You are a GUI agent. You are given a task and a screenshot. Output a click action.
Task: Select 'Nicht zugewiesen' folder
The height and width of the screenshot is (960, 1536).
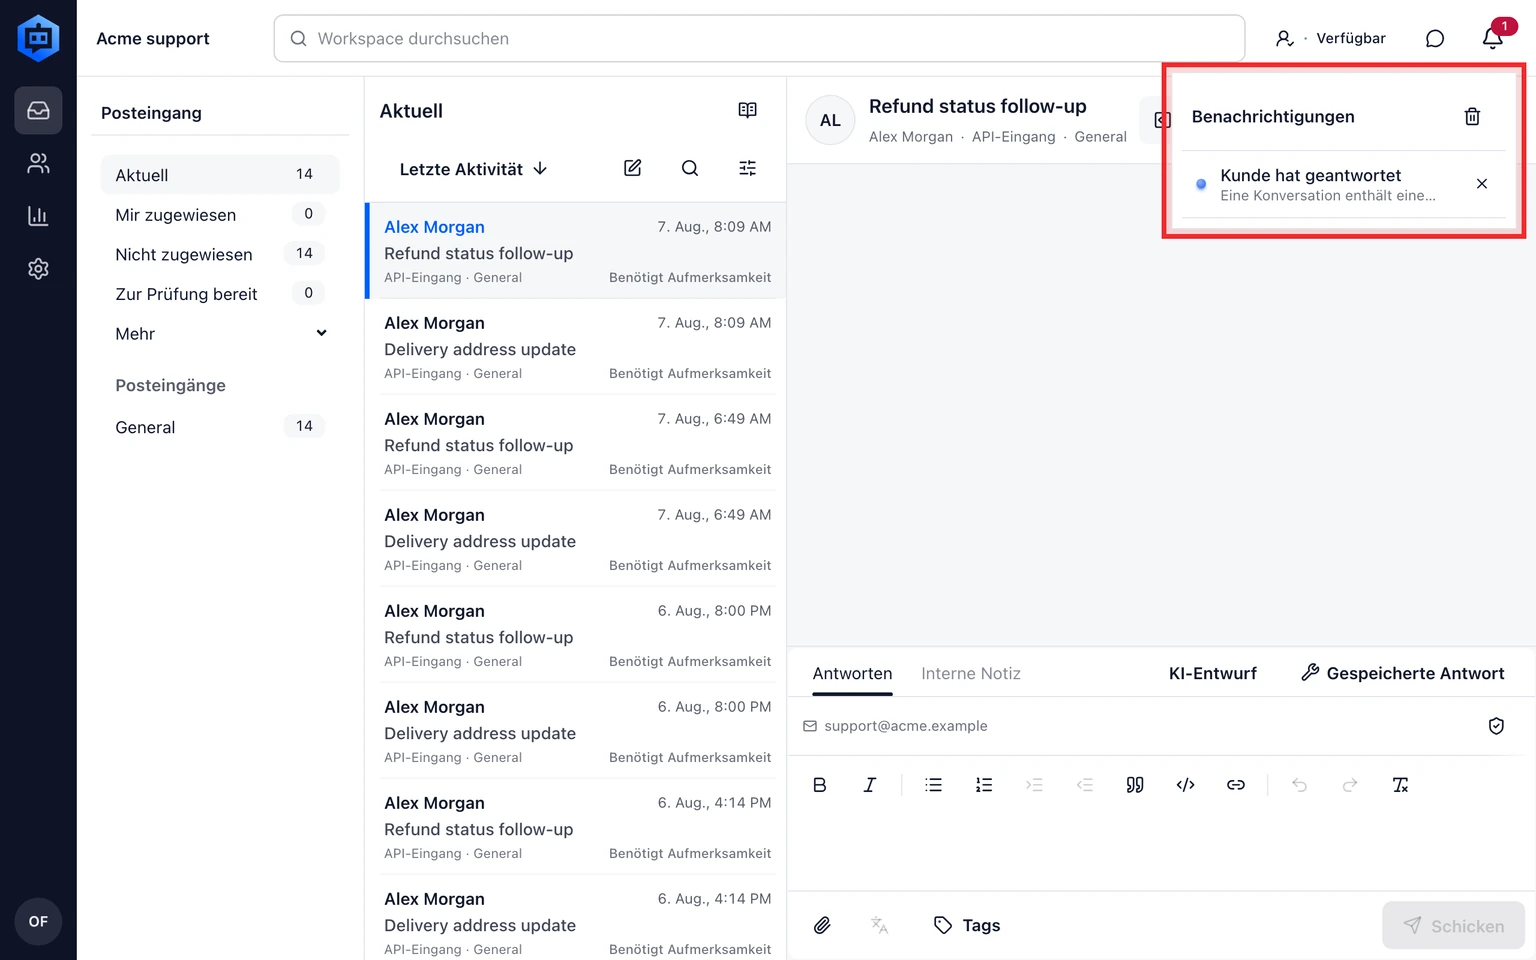(220, 254)
